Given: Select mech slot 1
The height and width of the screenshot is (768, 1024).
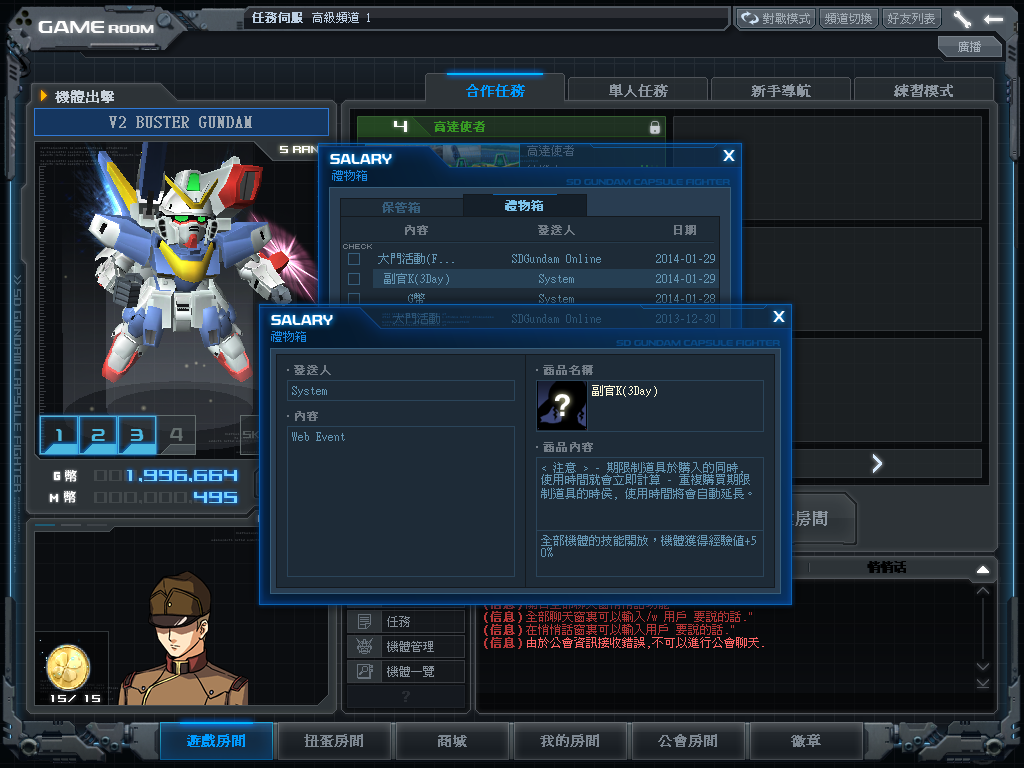Looking at the screenshot, I should tap(59, 434).
